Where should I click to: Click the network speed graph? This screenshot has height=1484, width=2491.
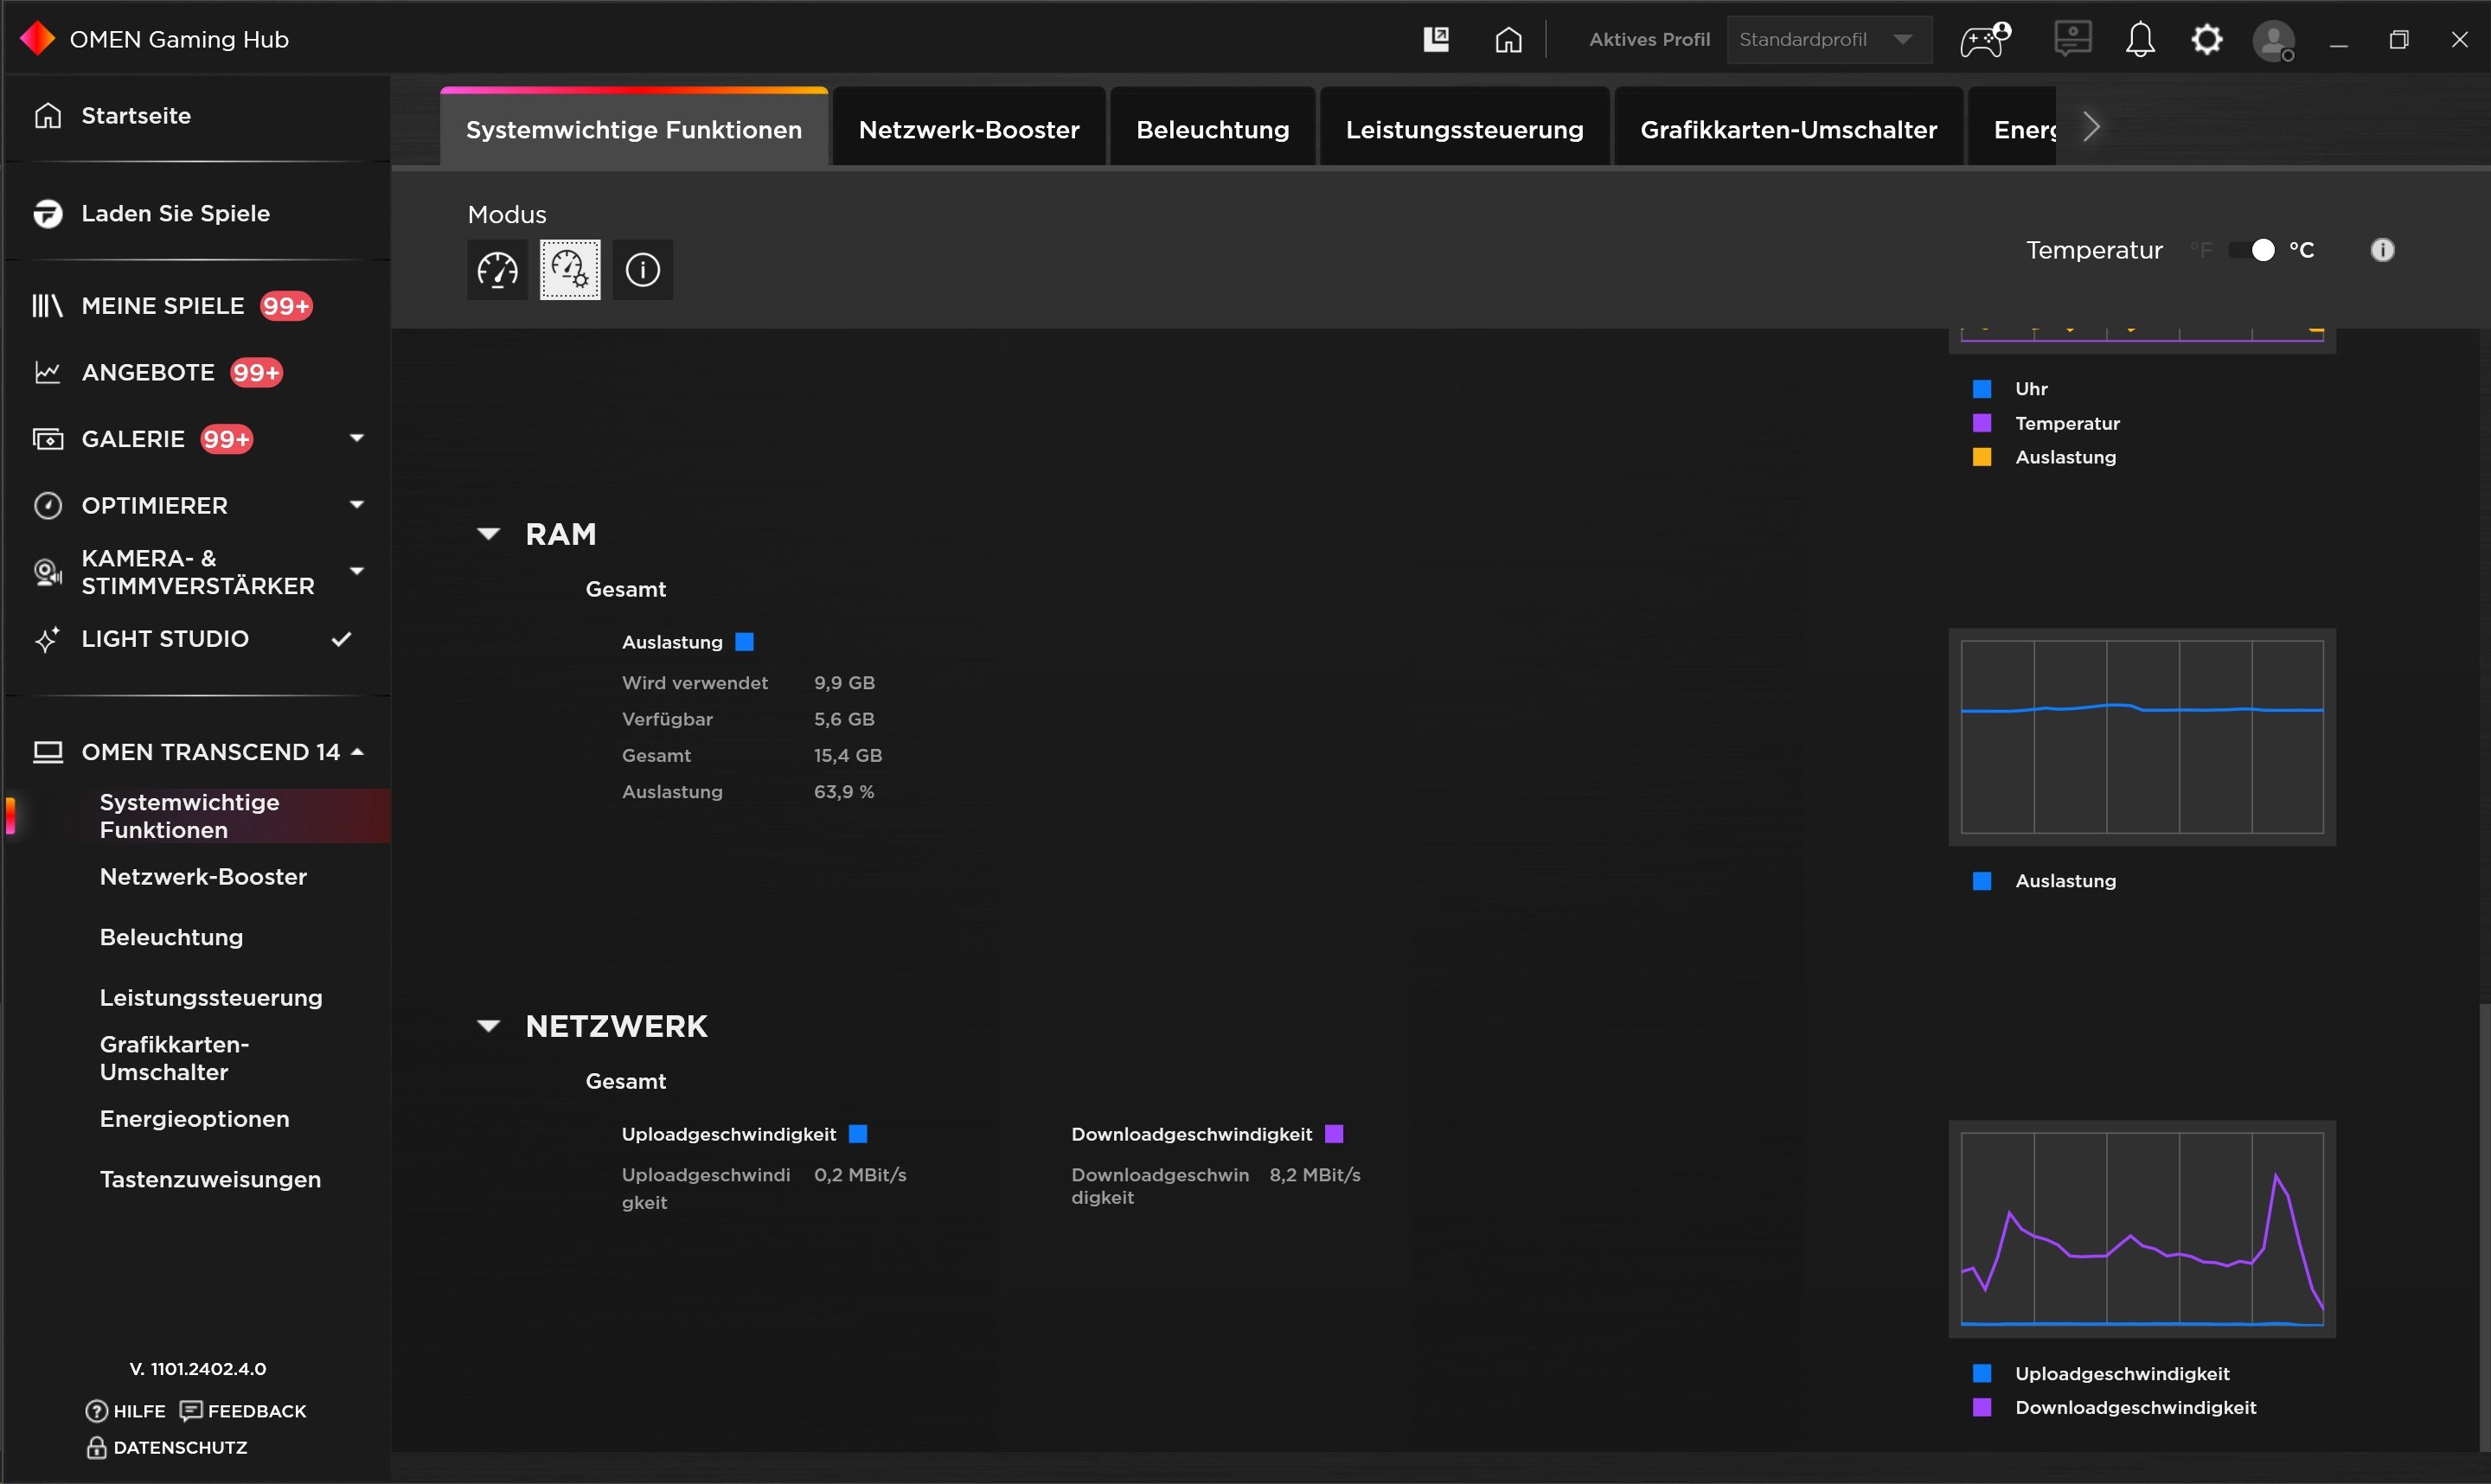[2142, 1229]
